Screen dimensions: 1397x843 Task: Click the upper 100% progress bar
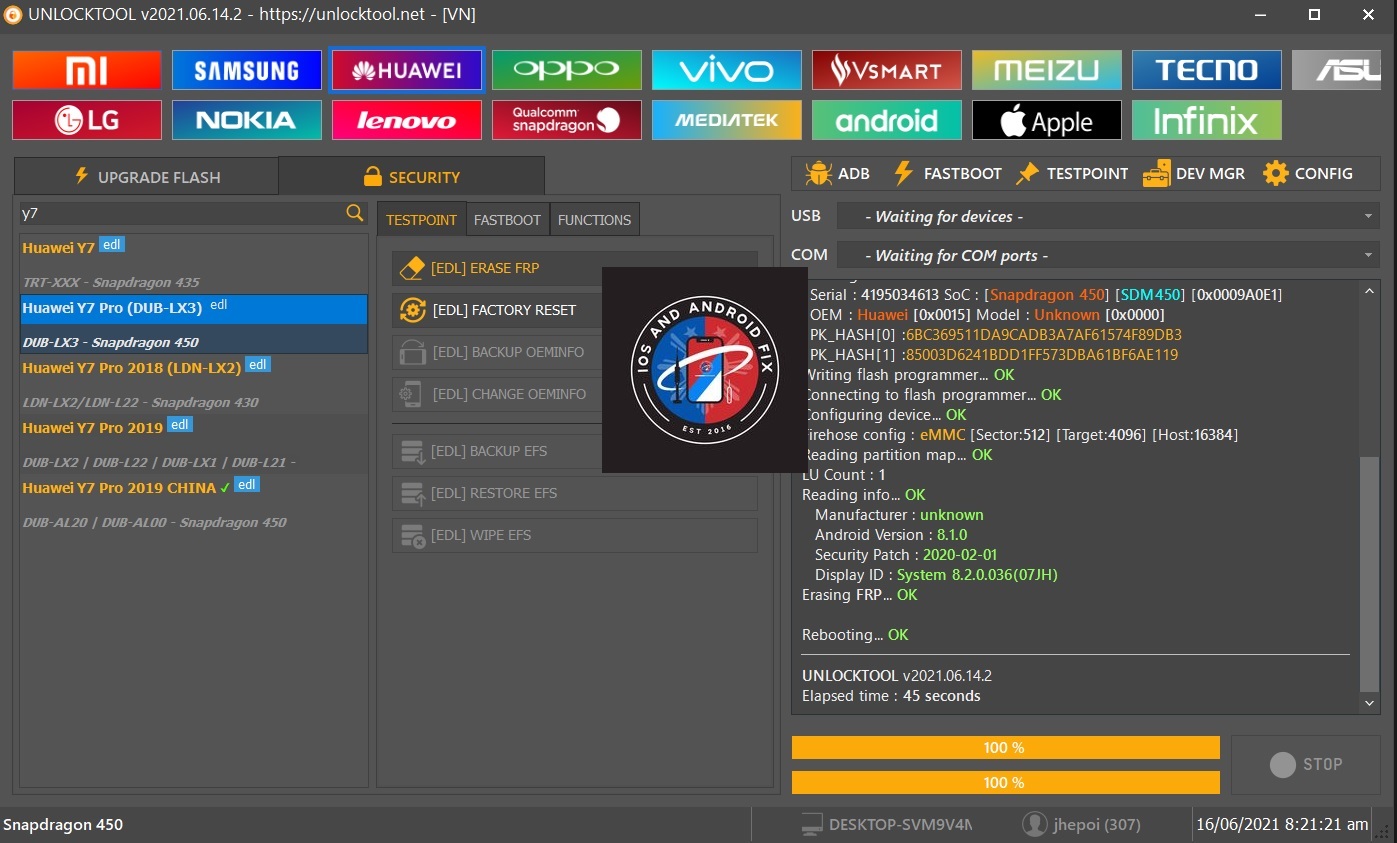click(x=1006, y=747)
